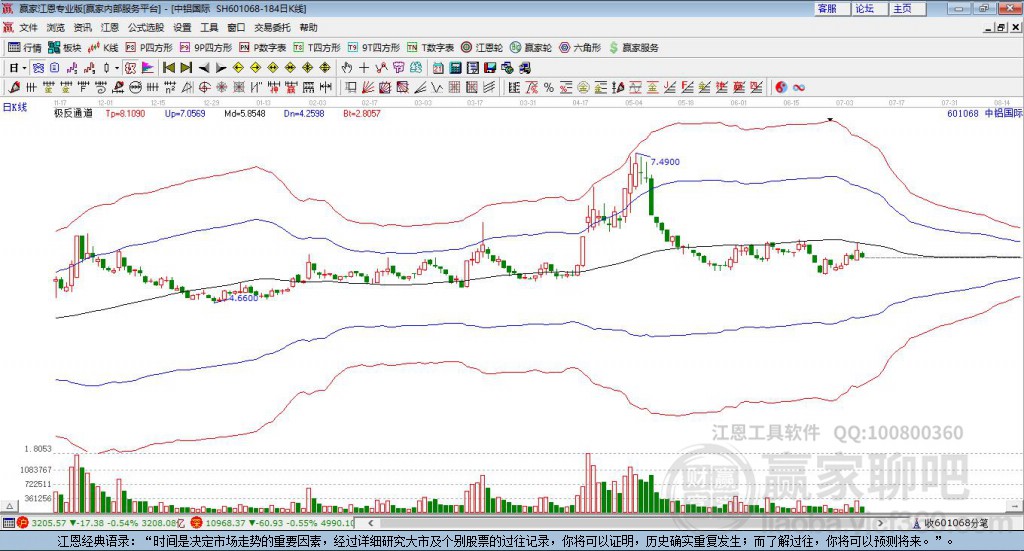Click the percent % tool icon
Image resolution: width=1024 pixels, height=551 pixels.
[x=549, y=87]
